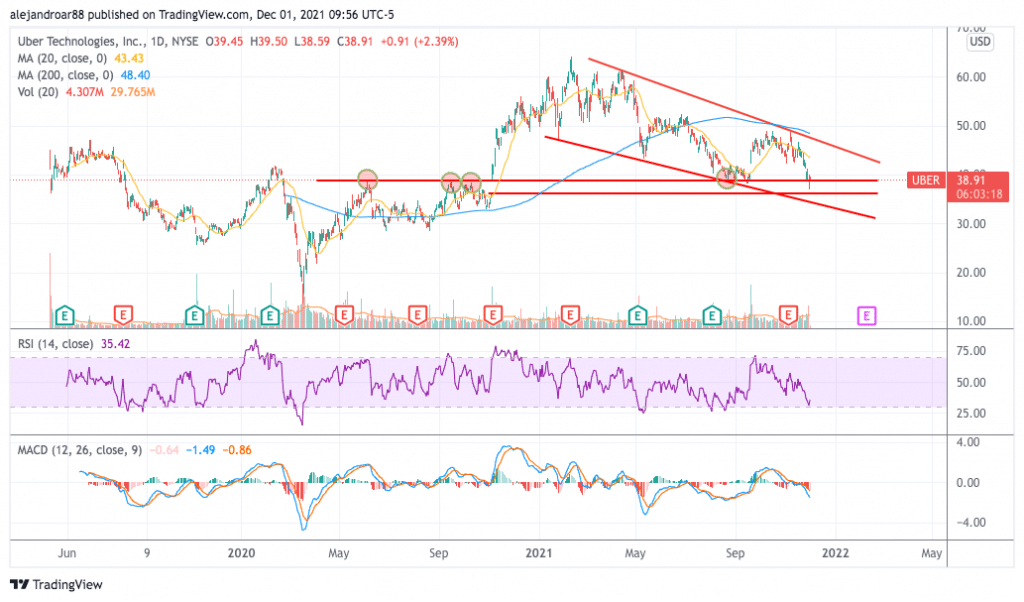The image size is (1024, 602).
Task: Select the MACD (12, 26, close, 9) label
Action: click(x=80, y=450)
